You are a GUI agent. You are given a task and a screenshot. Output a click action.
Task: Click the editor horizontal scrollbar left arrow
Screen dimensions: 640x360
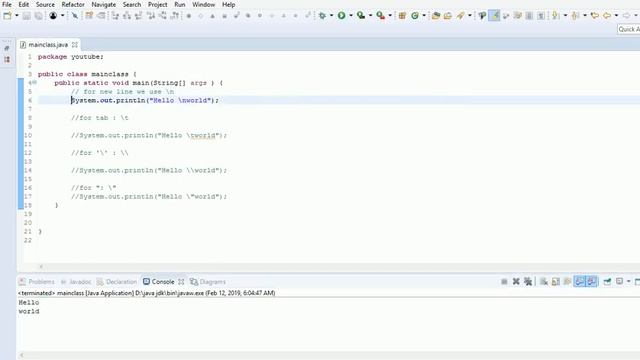coord(41,267)
